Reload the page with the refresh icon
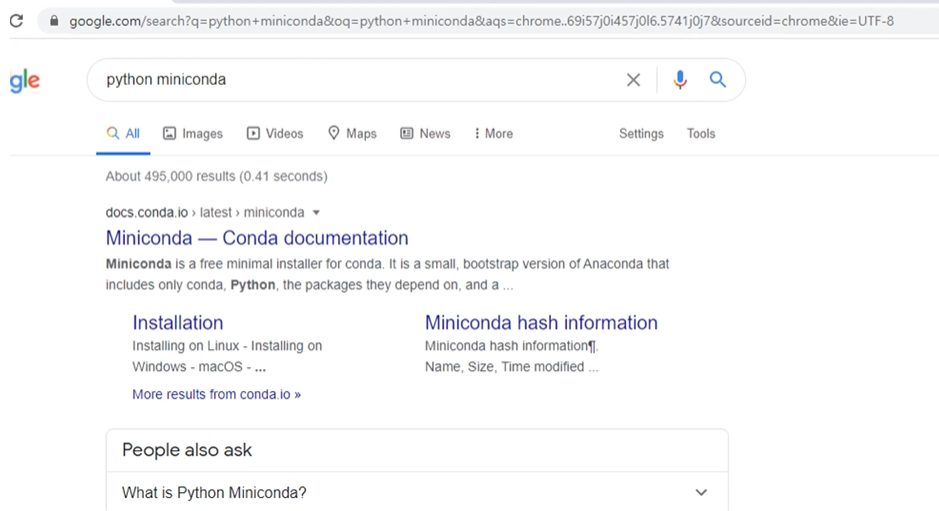The height and width of the screenshot is (511, 939). click(17, 21)
